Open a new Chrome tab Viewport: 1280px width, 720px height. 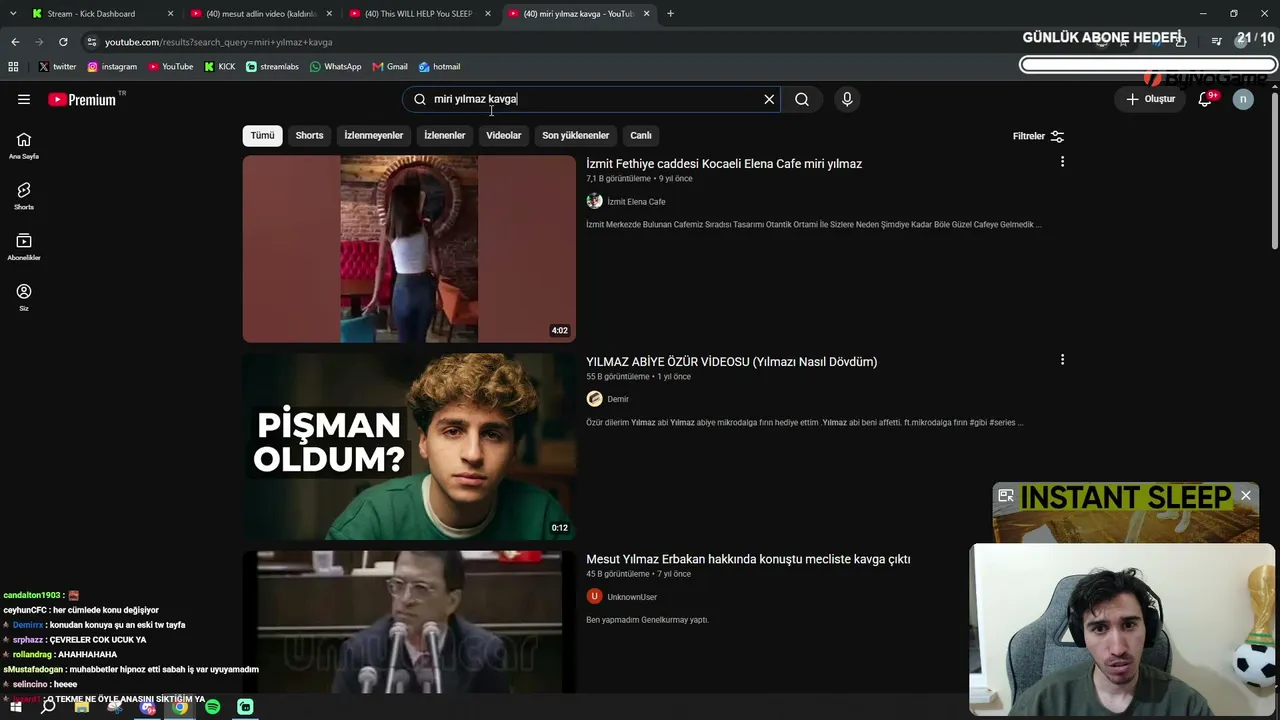coord(670,14)
